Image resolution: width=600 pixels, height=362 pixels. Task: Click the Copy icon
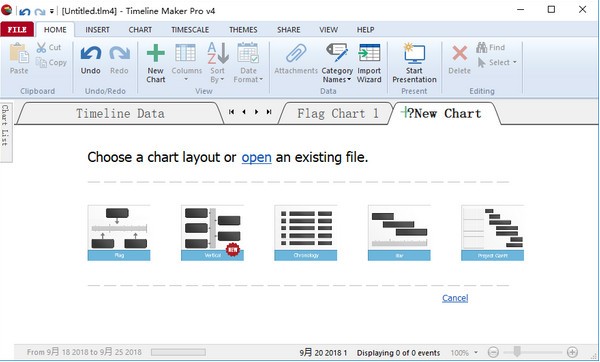point(41,62)
